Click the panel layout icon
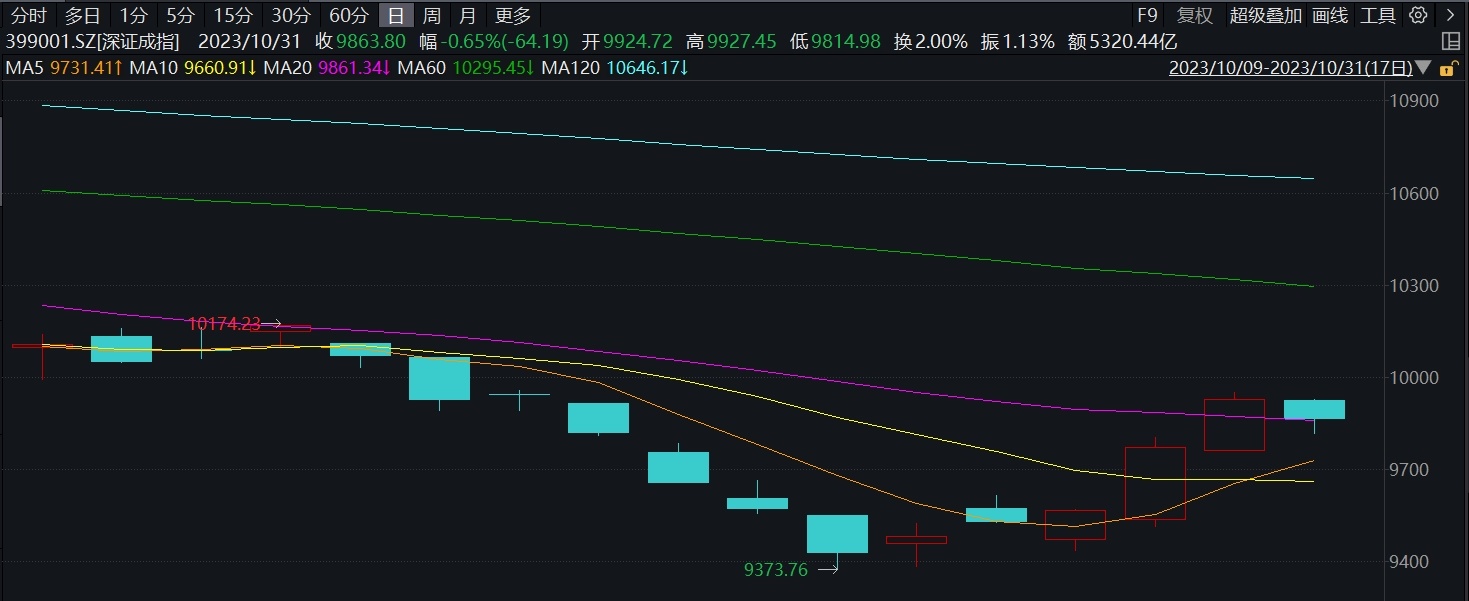 (x=1451, y=41)
